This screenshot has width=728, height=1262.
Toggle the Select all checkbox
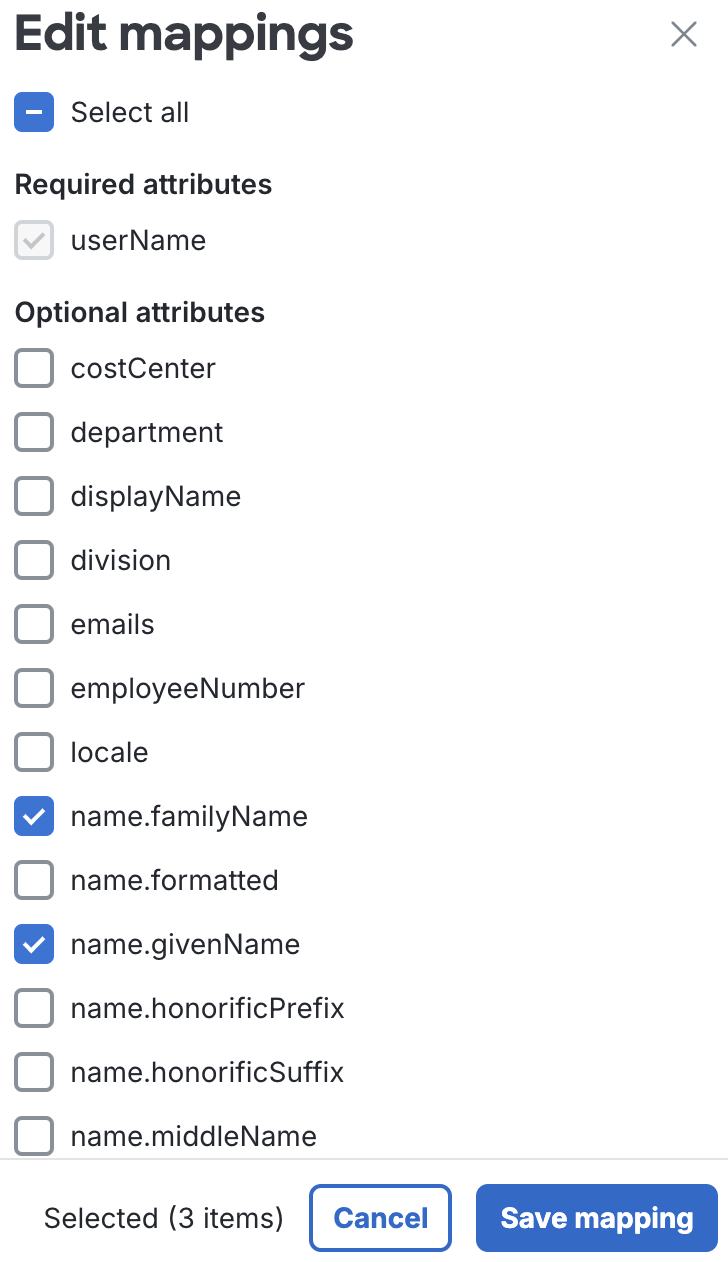click(34, 112)
